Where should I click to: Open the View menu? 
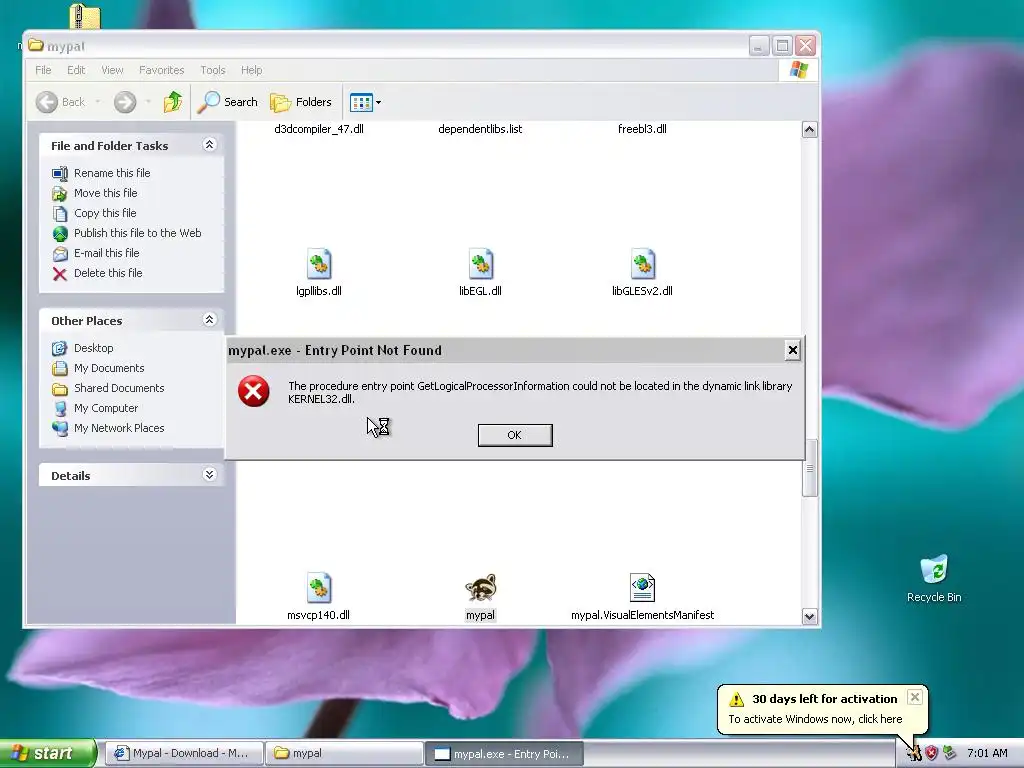112,70
